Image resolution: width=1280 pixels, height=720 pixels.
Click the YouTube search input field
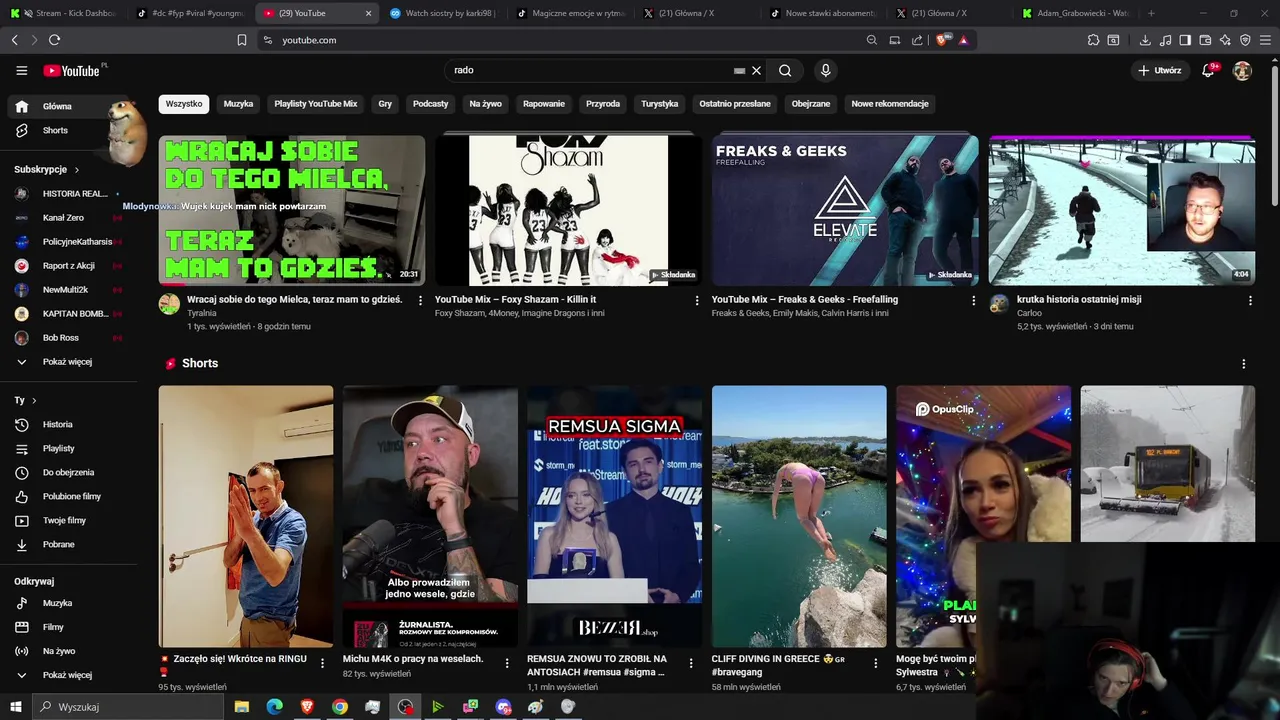pyautogui.click(x=590, y=70)
